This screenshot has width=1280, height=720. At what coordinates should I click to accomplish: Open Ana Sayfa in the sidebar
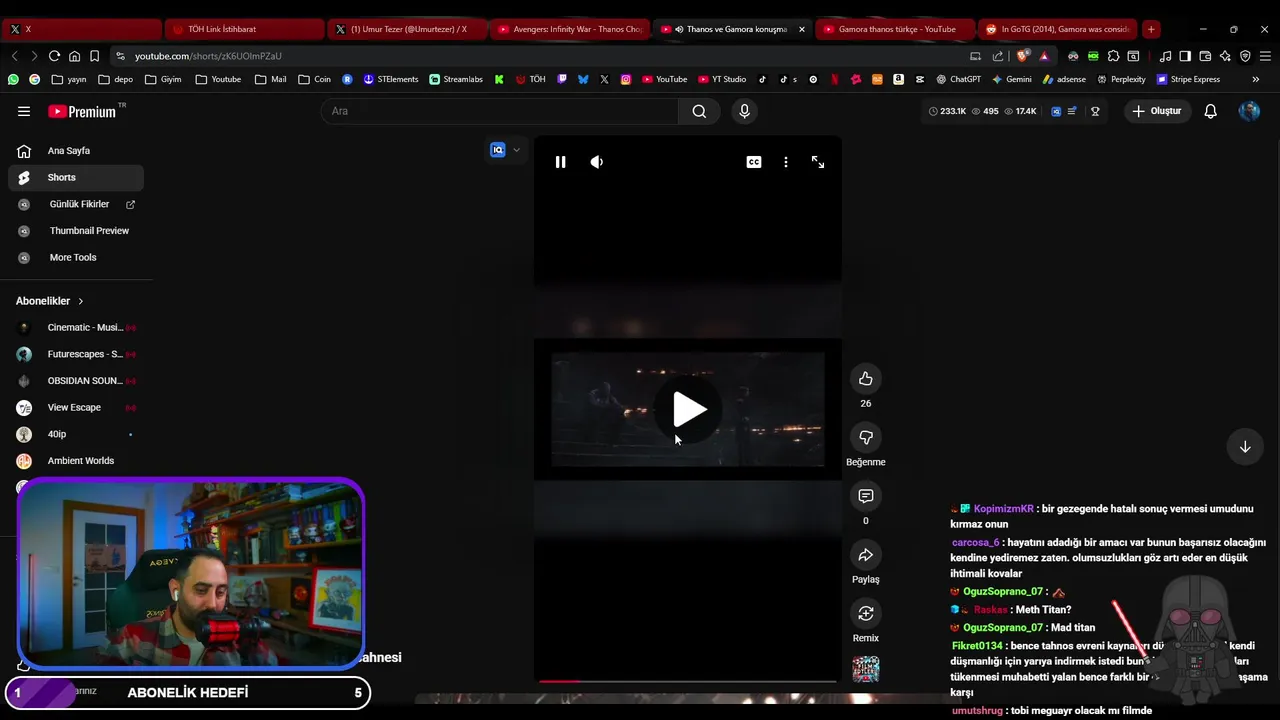coord(76,151)
